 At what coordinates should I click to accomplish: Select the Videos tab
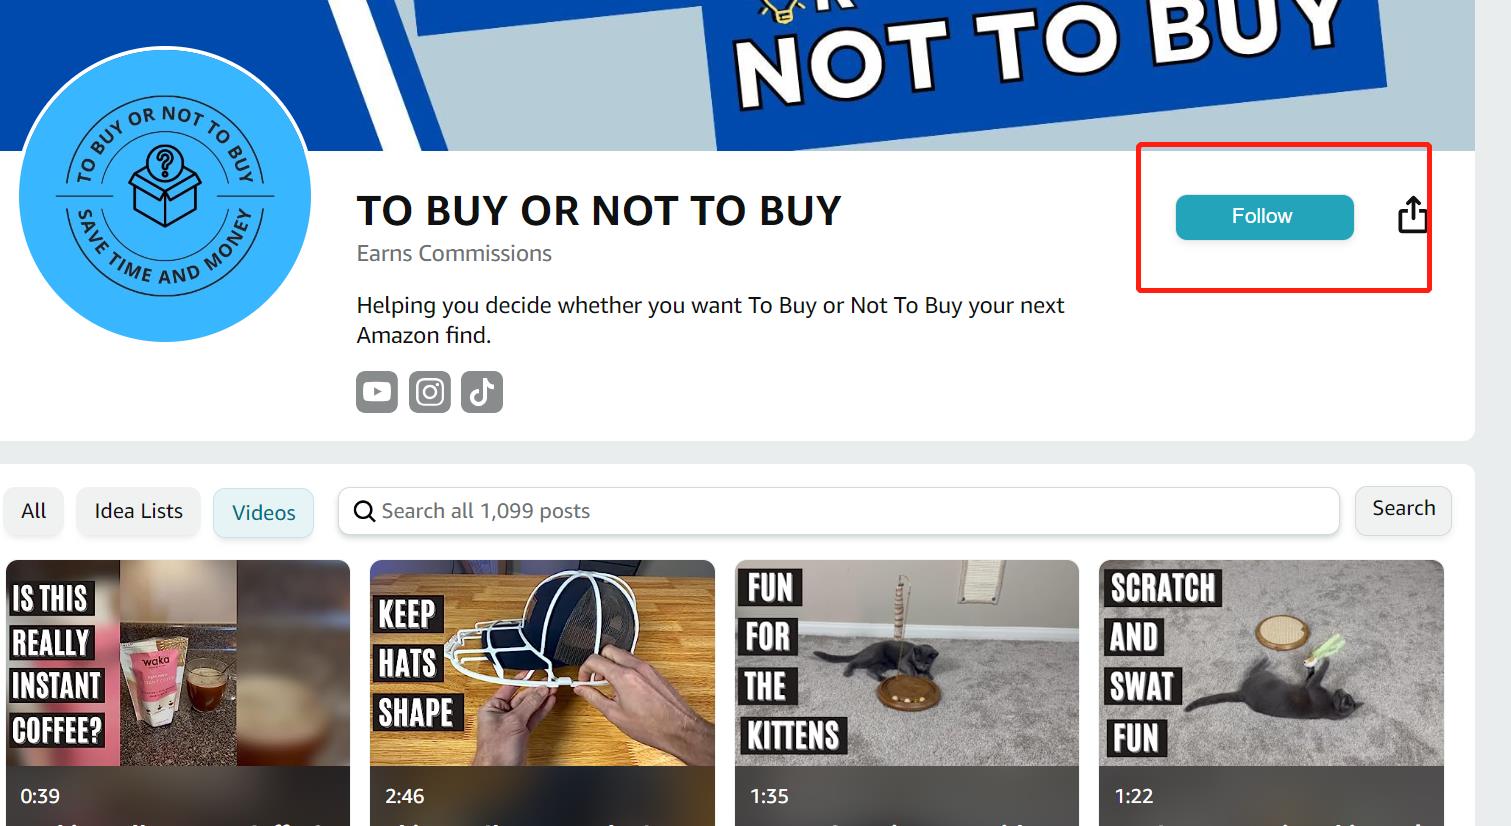(x=264, y=513)
